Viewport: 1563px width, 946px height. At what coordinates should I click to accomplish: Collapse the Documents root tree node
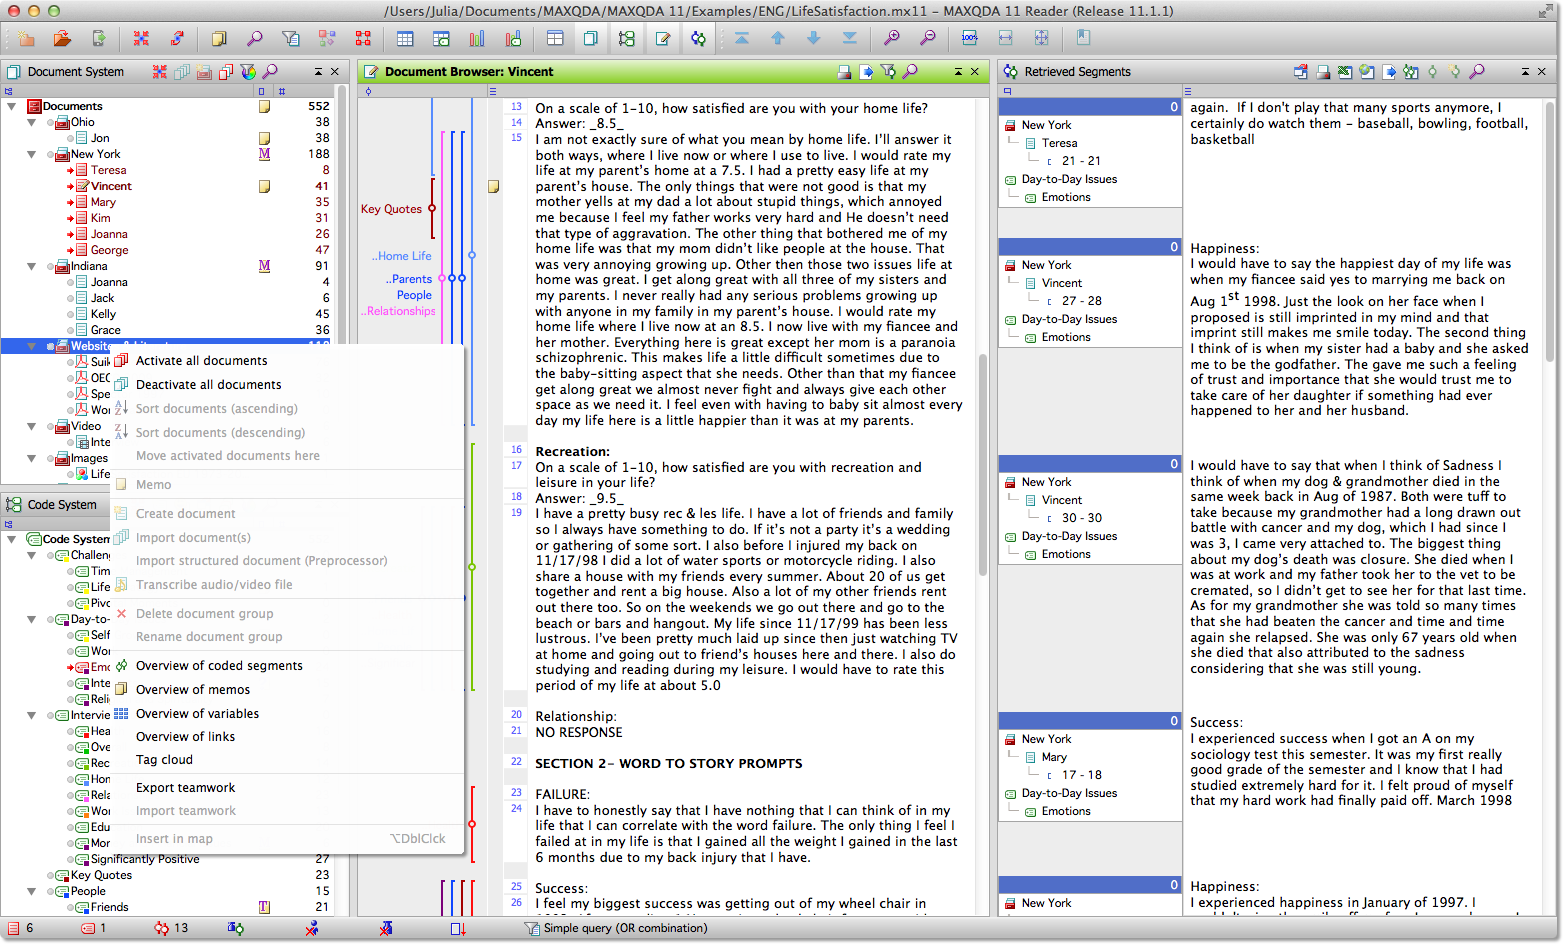coord(12,106)
